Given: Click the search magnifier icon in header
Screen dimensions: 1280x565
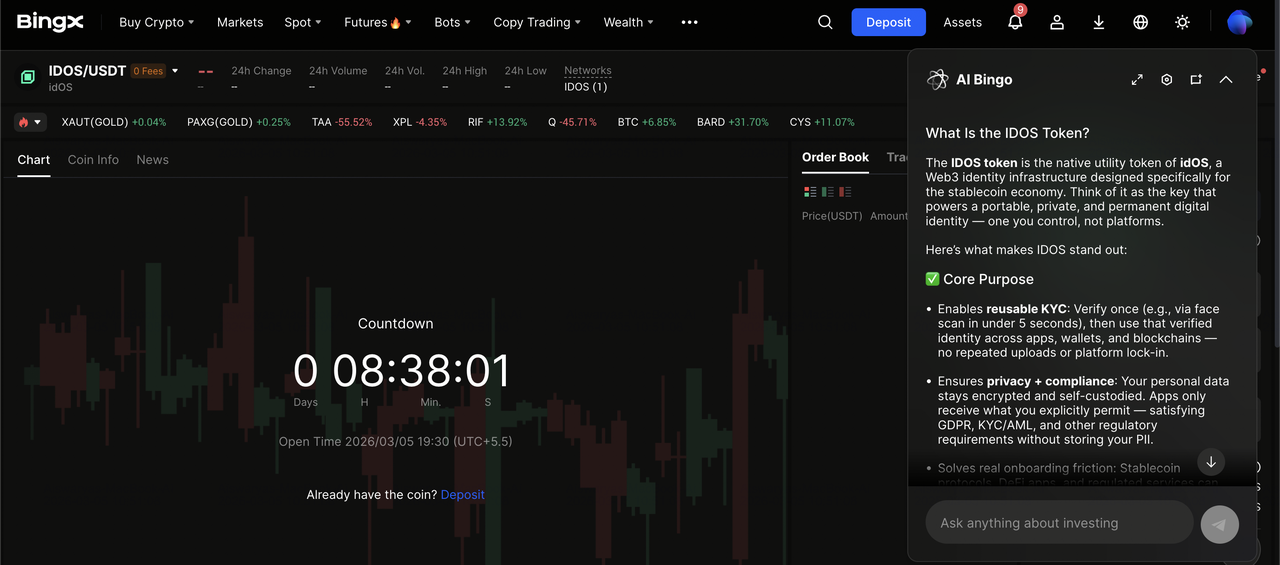Looking at the screenshot, I should click(x=825, y=22).
